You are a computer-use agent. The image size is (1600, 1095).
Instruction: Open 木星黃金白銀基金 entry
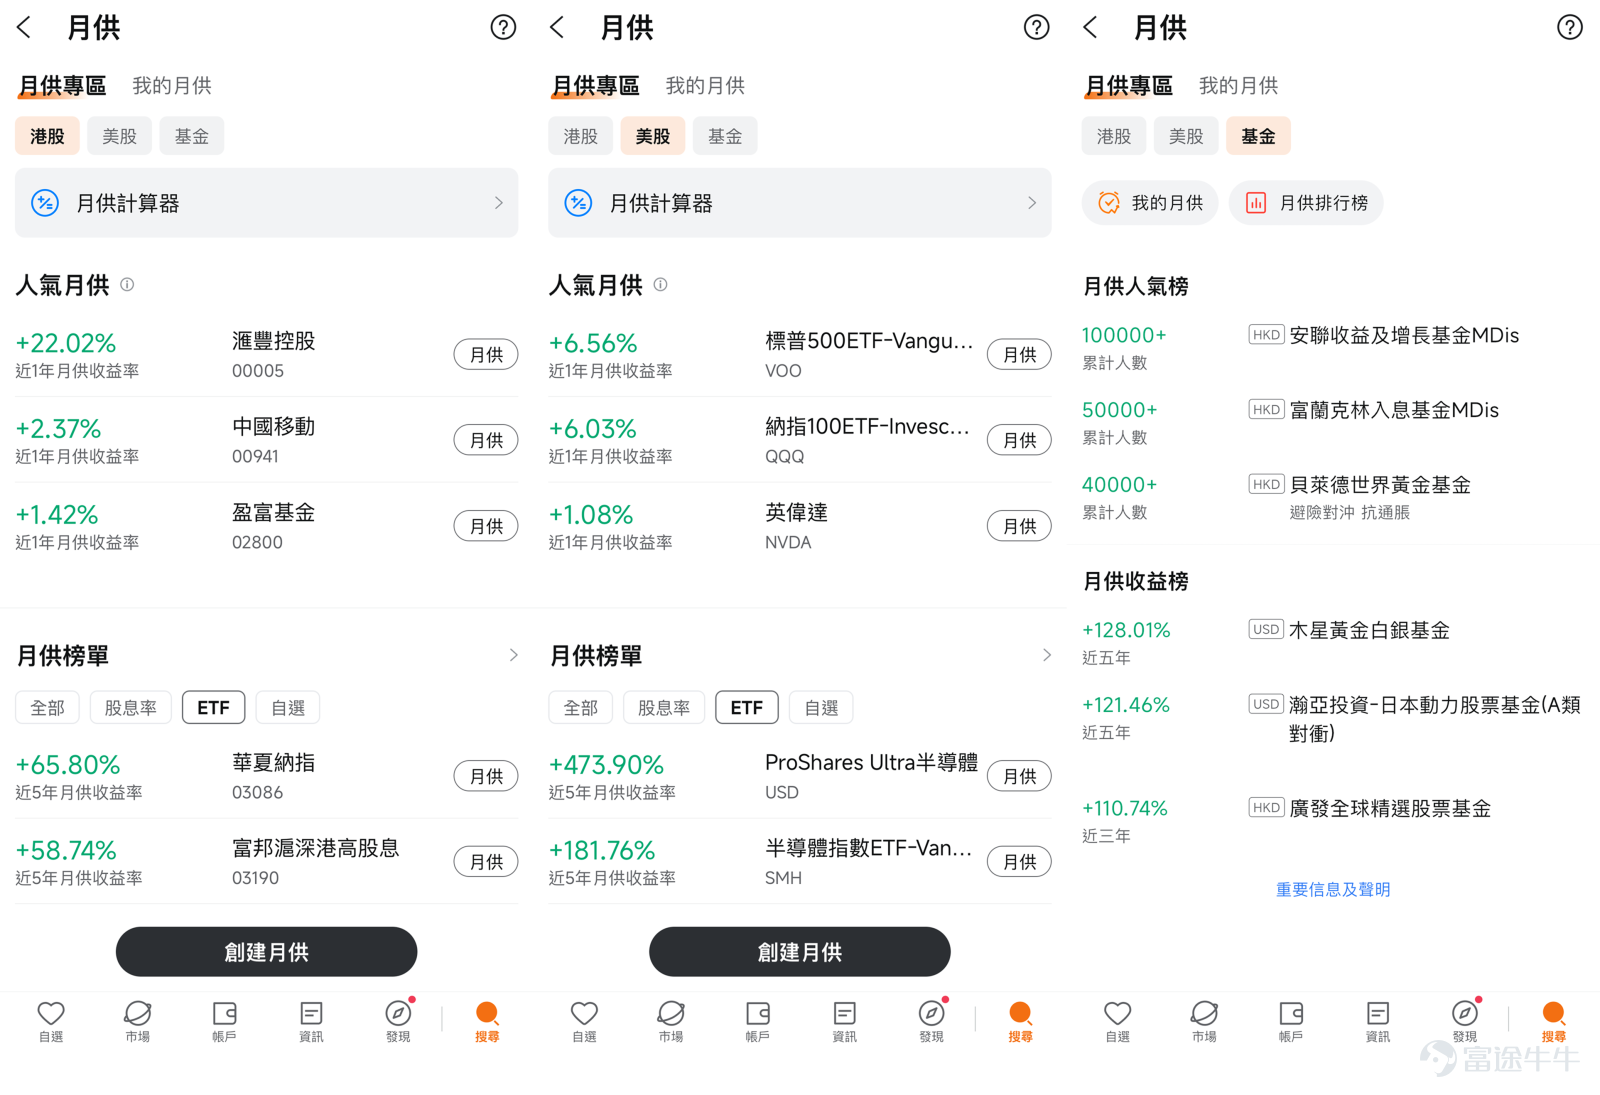1332,643
